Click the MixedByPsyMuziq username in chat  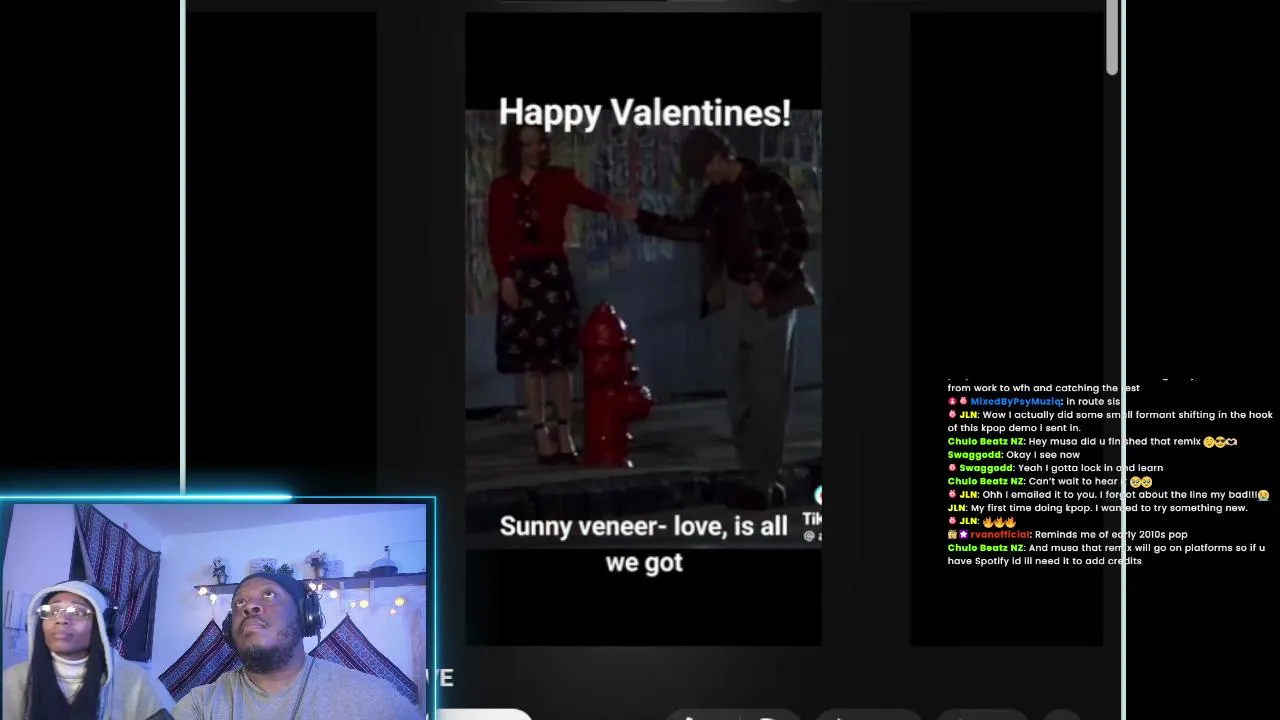click(x=1015, y=401)
